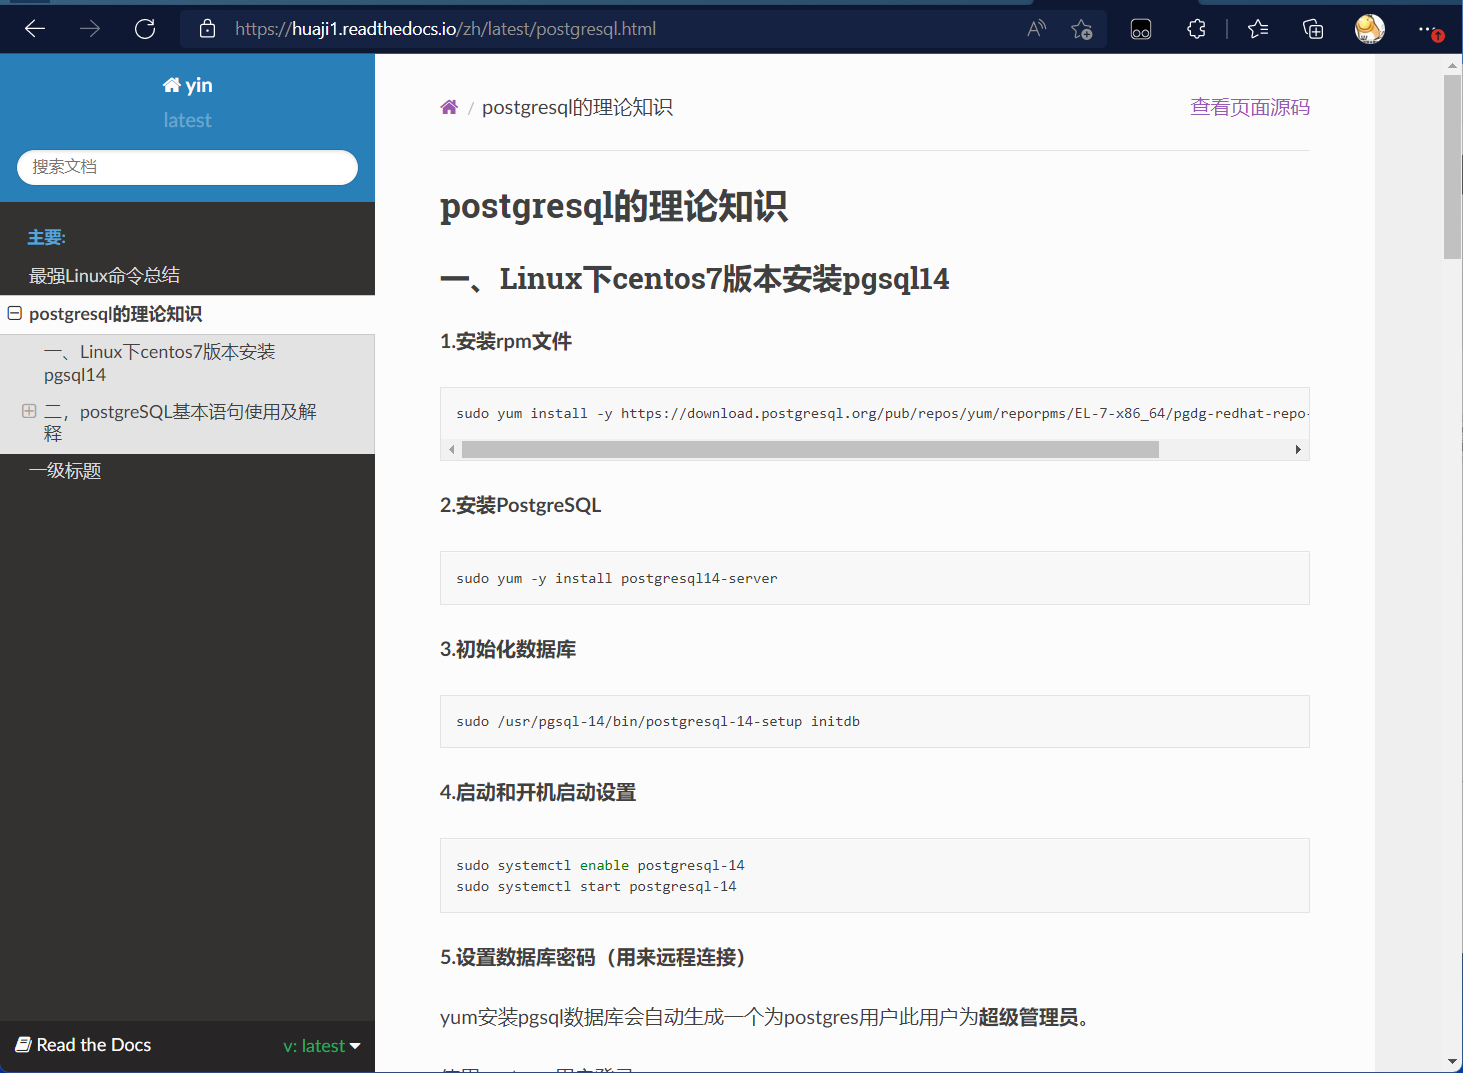
Task: Click the postgresql-14-setup initdb code line
Action: [x=658, y=721]
